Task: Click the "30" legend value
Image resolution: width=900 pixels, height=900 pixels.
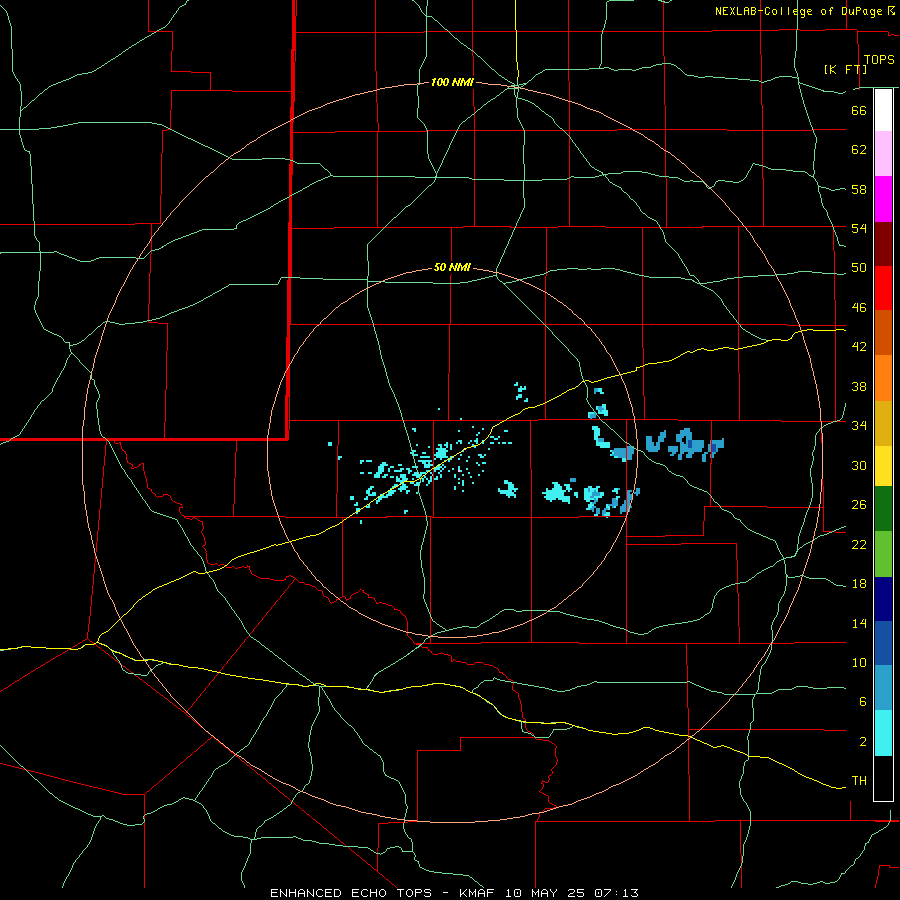Action: [859, 465]
